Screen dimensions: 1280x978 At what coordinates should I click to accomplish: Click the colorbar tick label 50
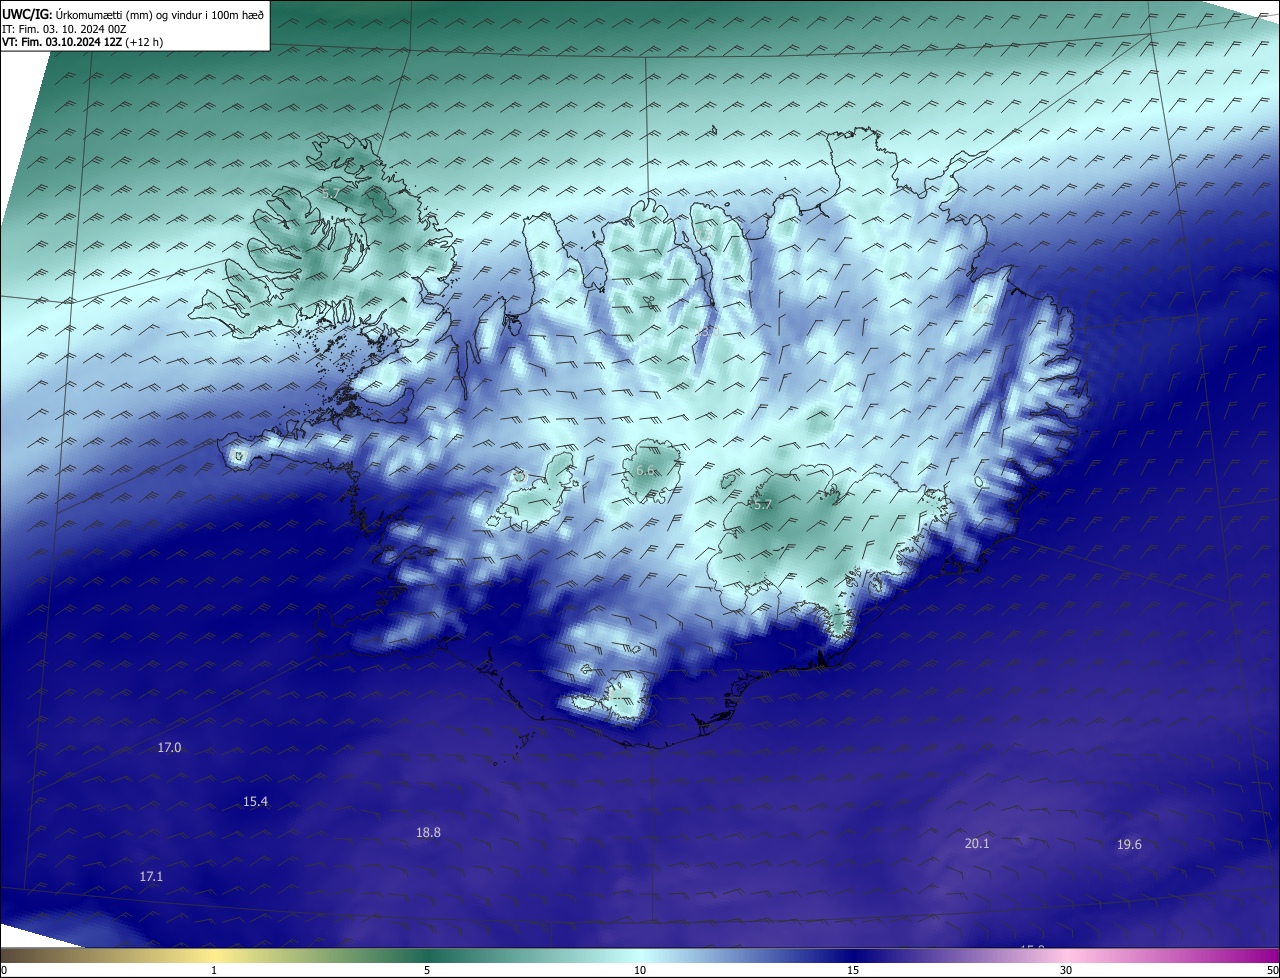point(1273,970)
